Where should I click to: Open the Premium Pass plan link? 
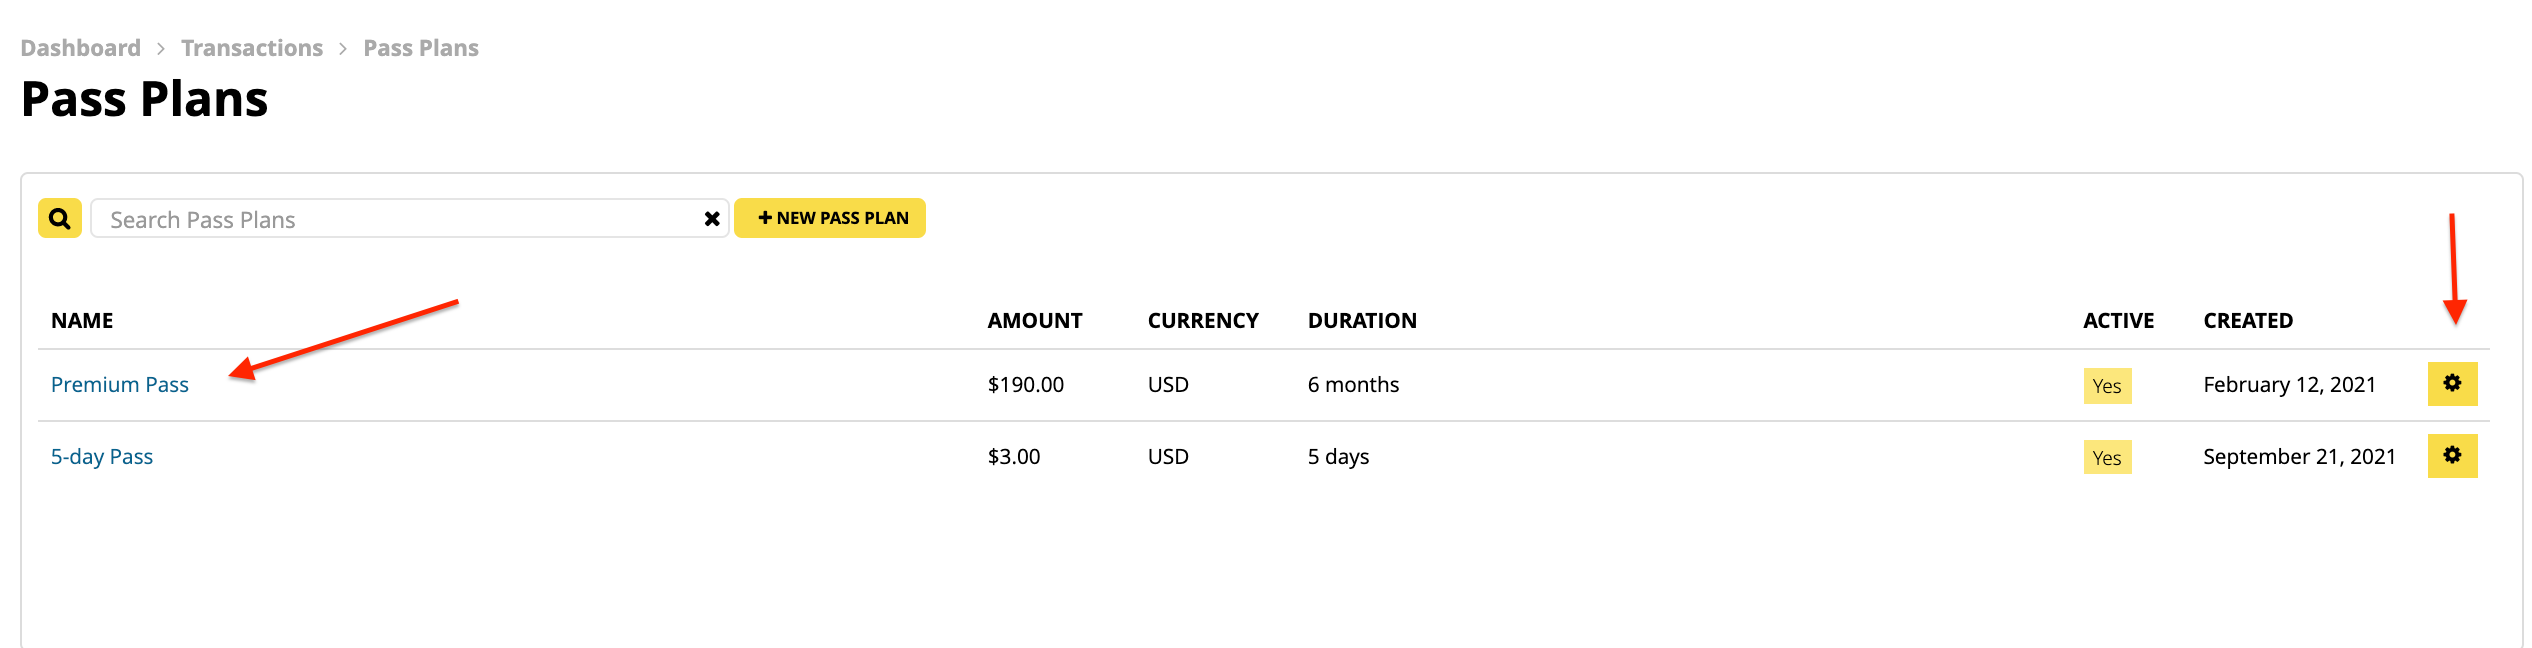point(120,385)
